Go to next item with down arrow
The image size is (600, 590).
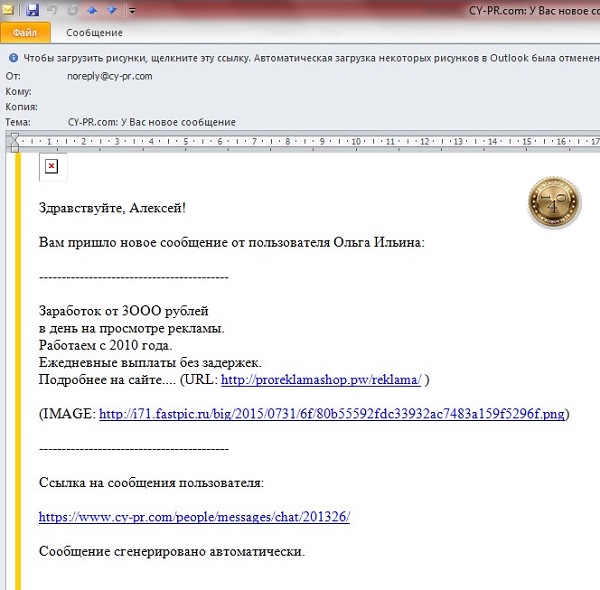pos(112,10)
